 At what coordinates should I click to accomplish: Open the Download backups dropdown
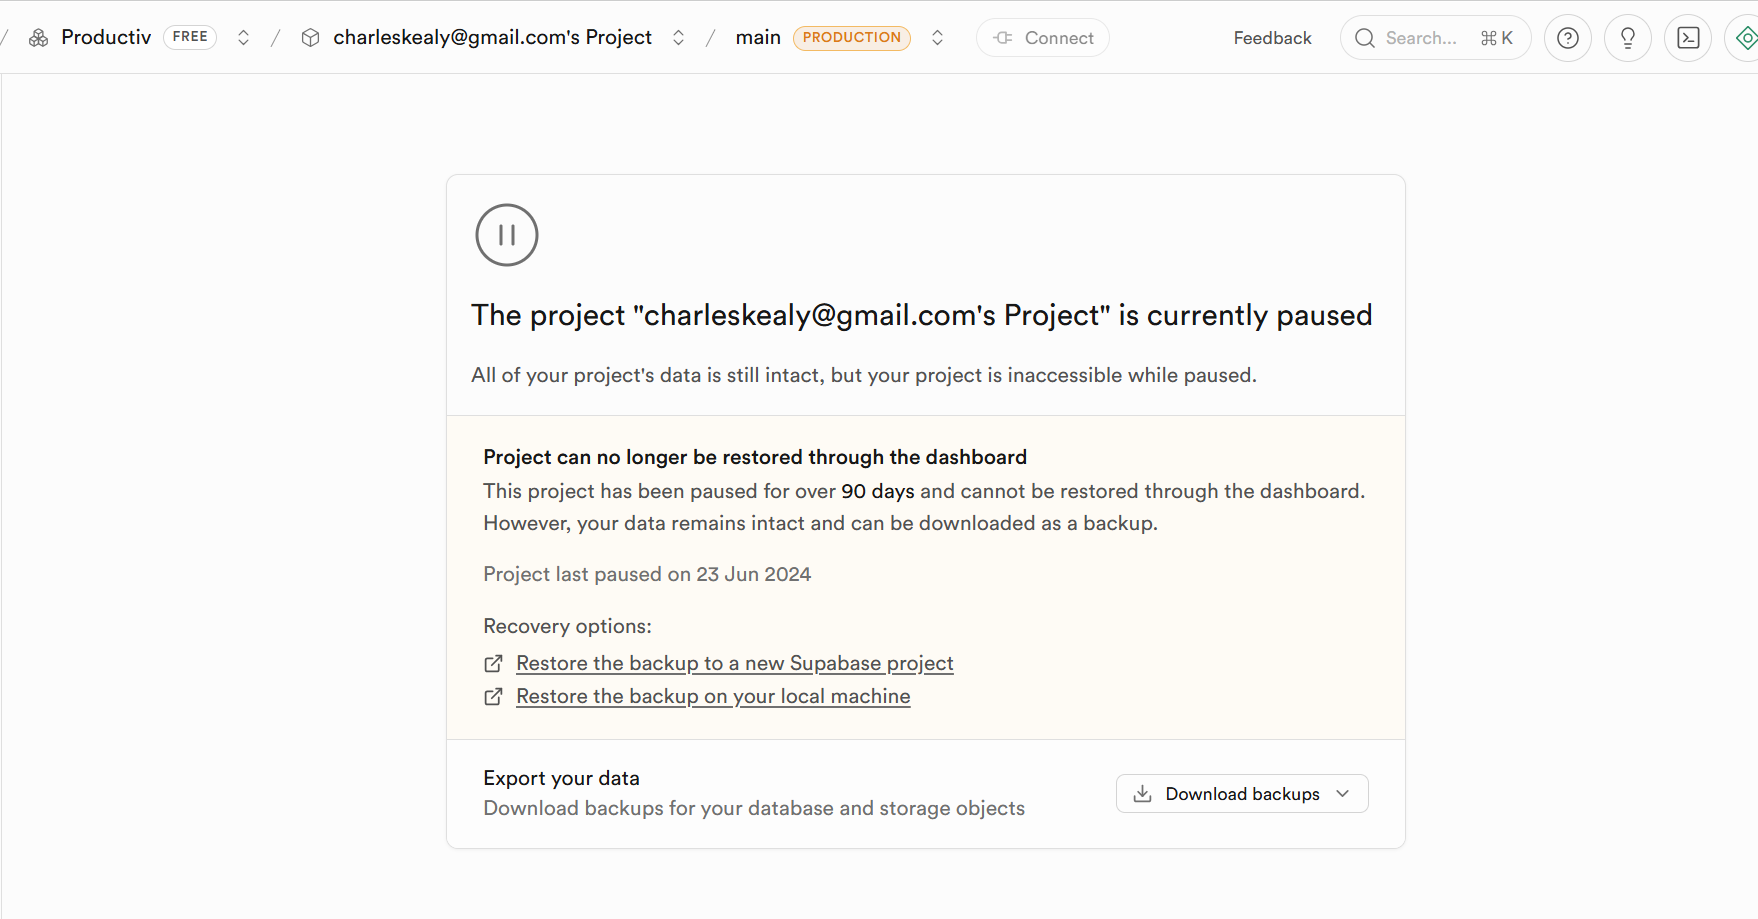coord(1241,794)
